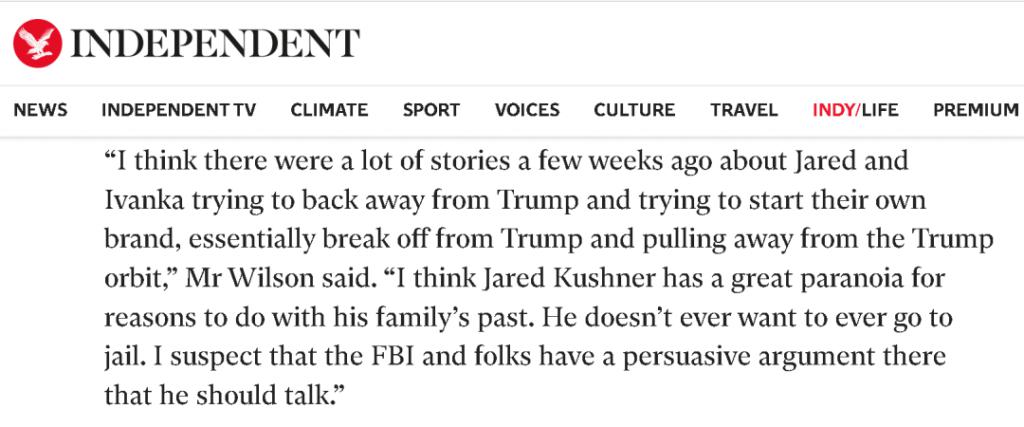Click the word "jail" in the article text

pos(120,356)
